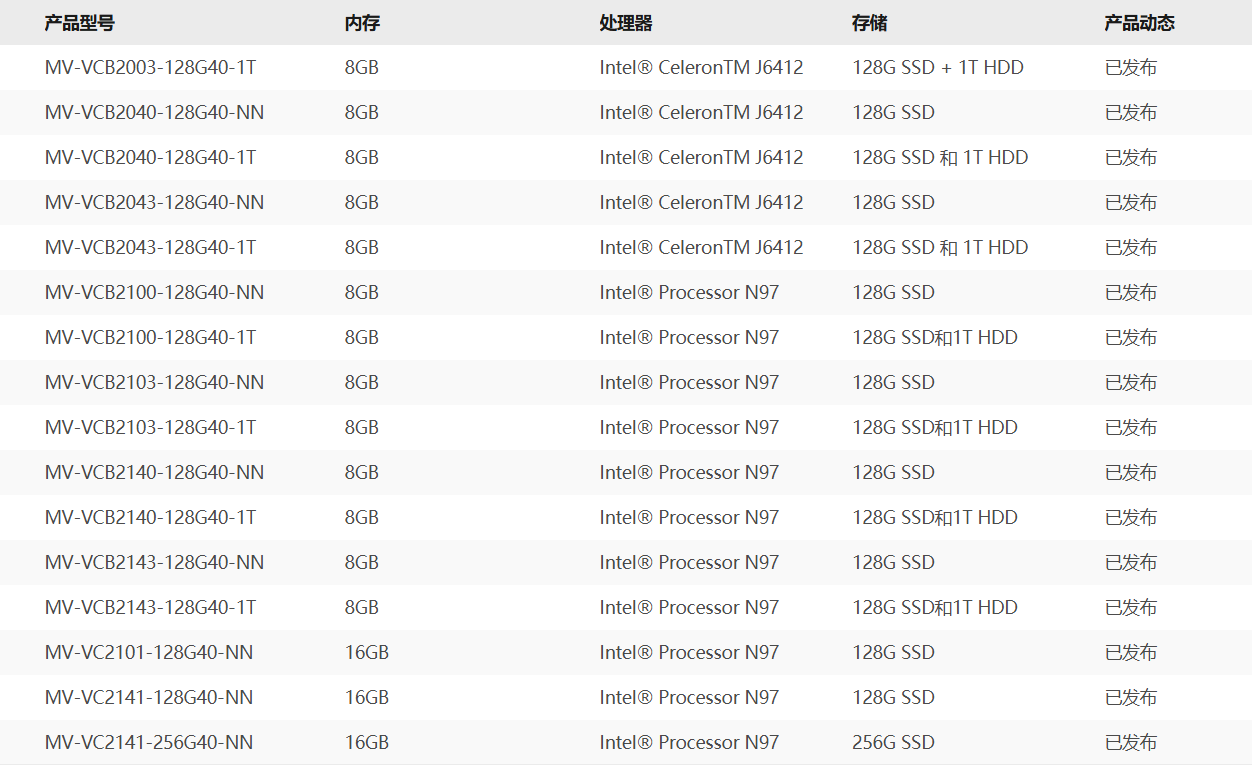Click Celeron J6412 processor in MV-VCB2043-128G40-1T row
The image size is (1252, 767).
click(x=702, y=248)
